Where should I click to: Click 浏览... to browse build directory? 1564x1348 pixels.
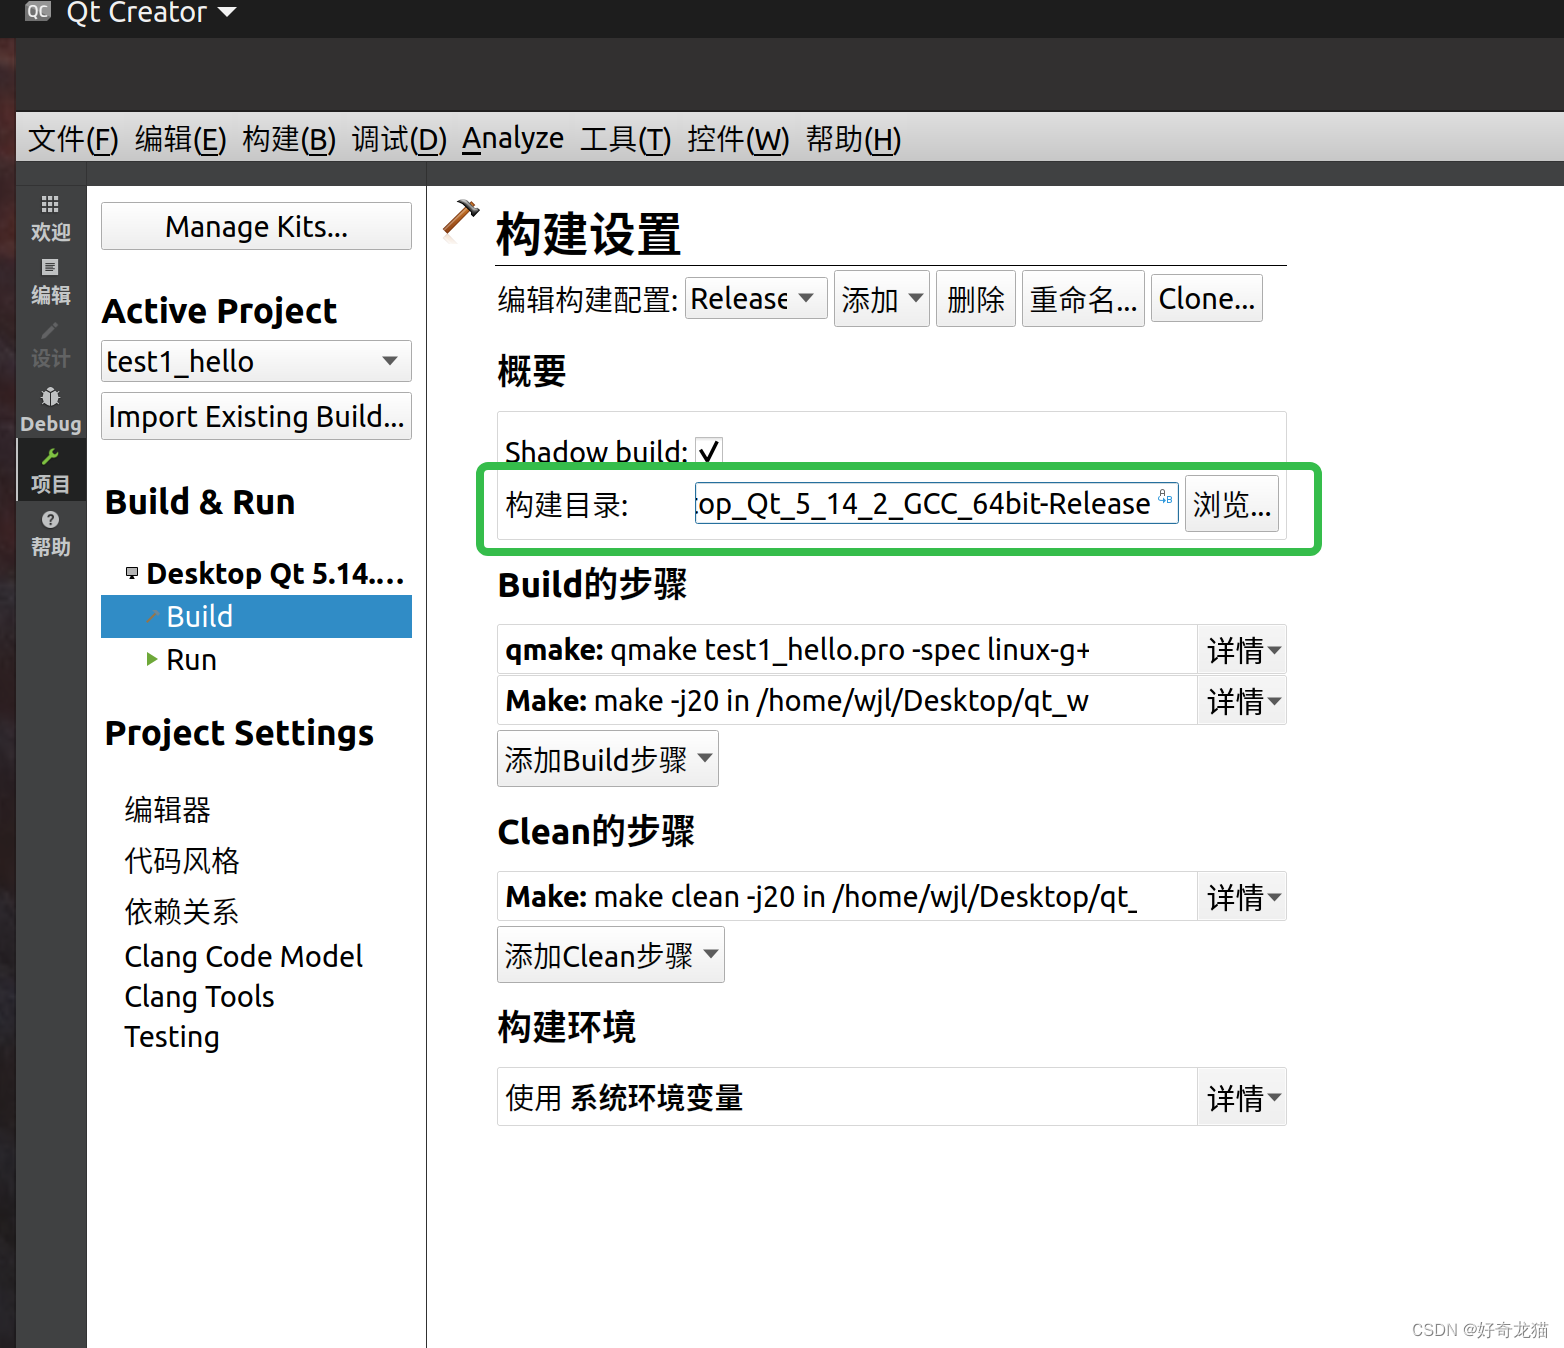(1232, 504)
